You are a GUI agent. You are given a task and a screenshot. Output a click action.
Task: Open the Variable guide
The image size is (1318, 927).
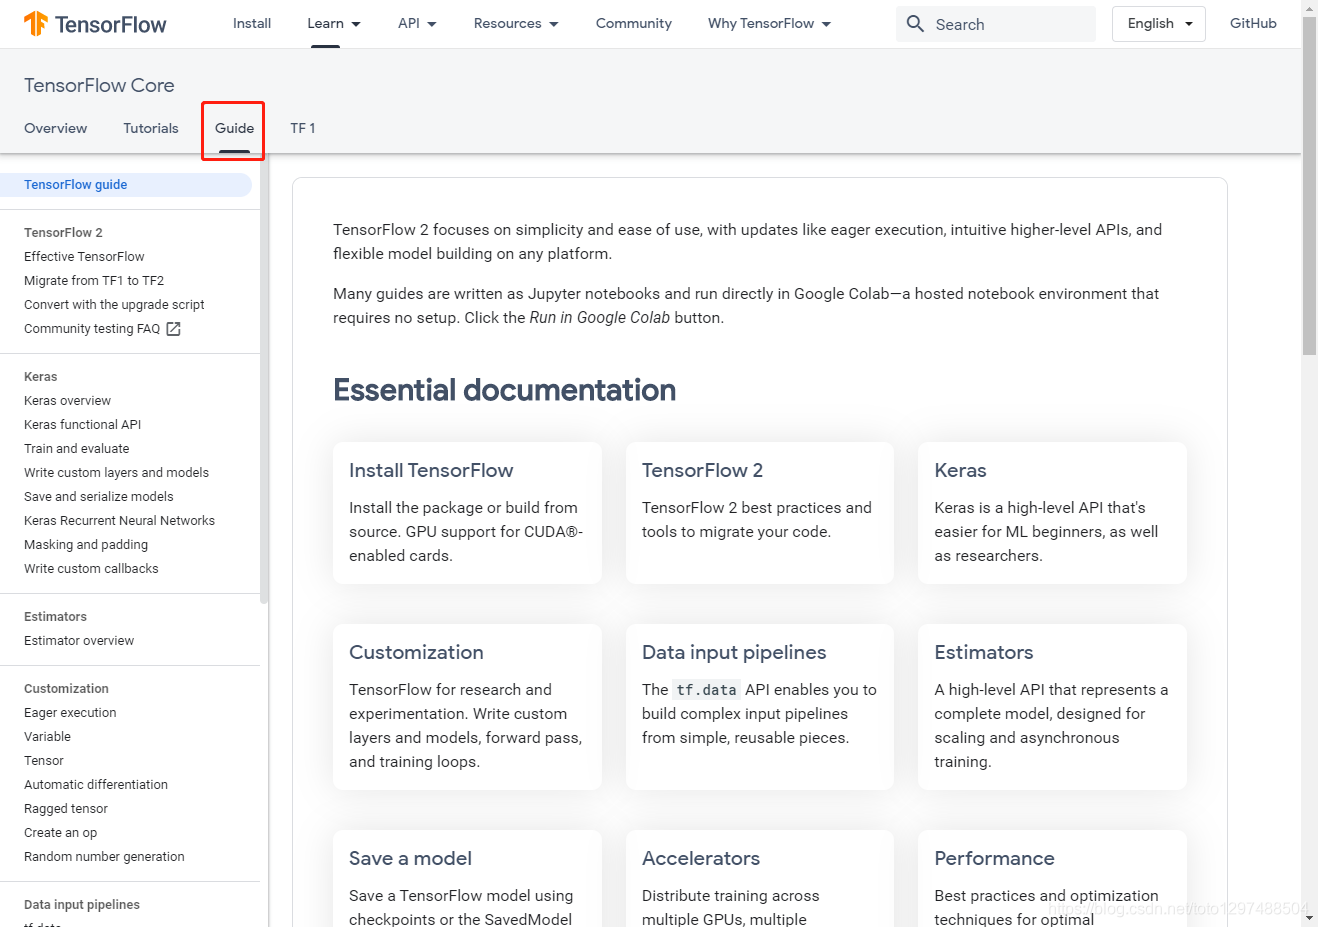(x=47, y=737)
